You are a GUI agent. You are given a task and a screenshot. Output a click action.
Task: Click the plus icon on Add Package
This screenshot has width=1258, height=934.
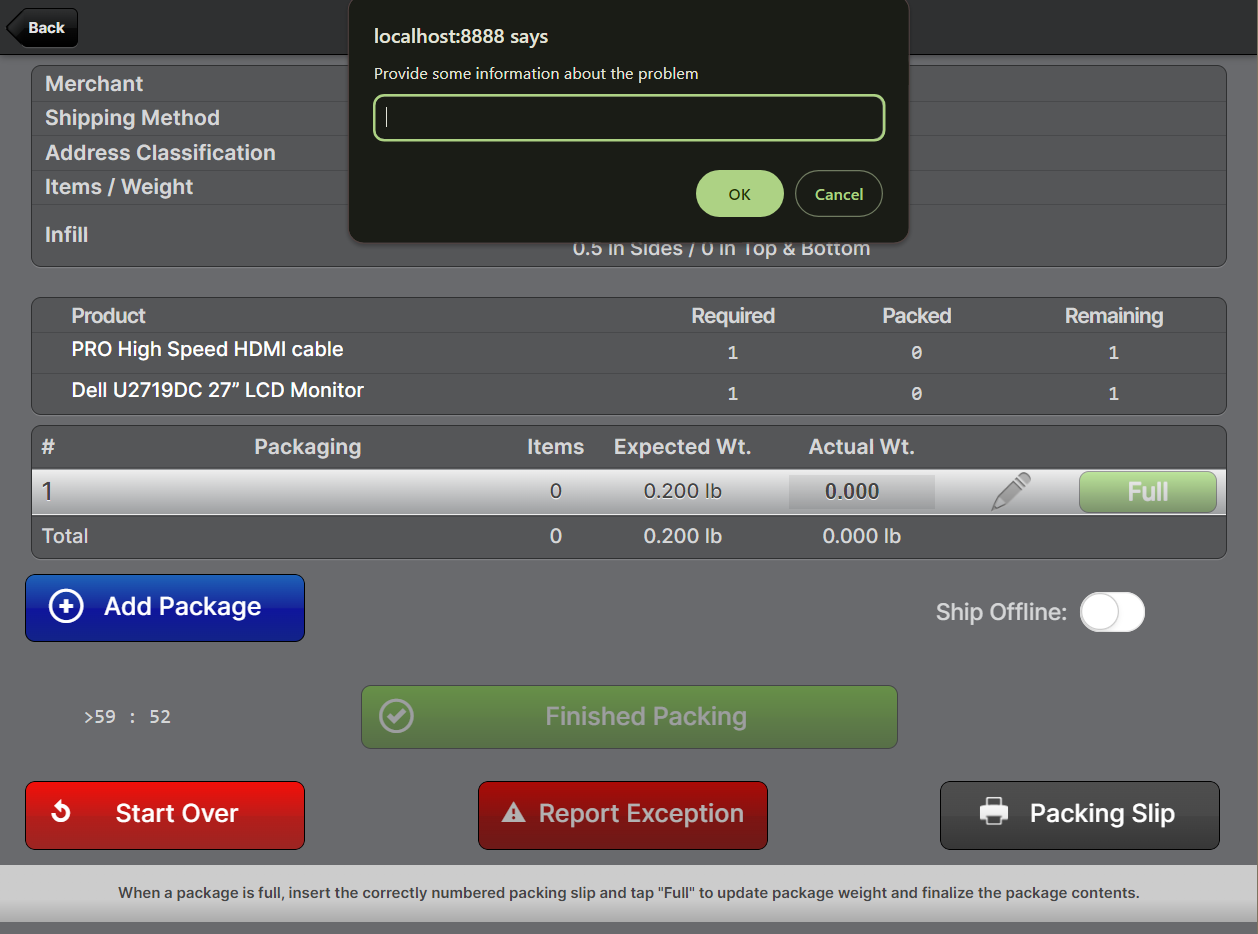[66, 607]
